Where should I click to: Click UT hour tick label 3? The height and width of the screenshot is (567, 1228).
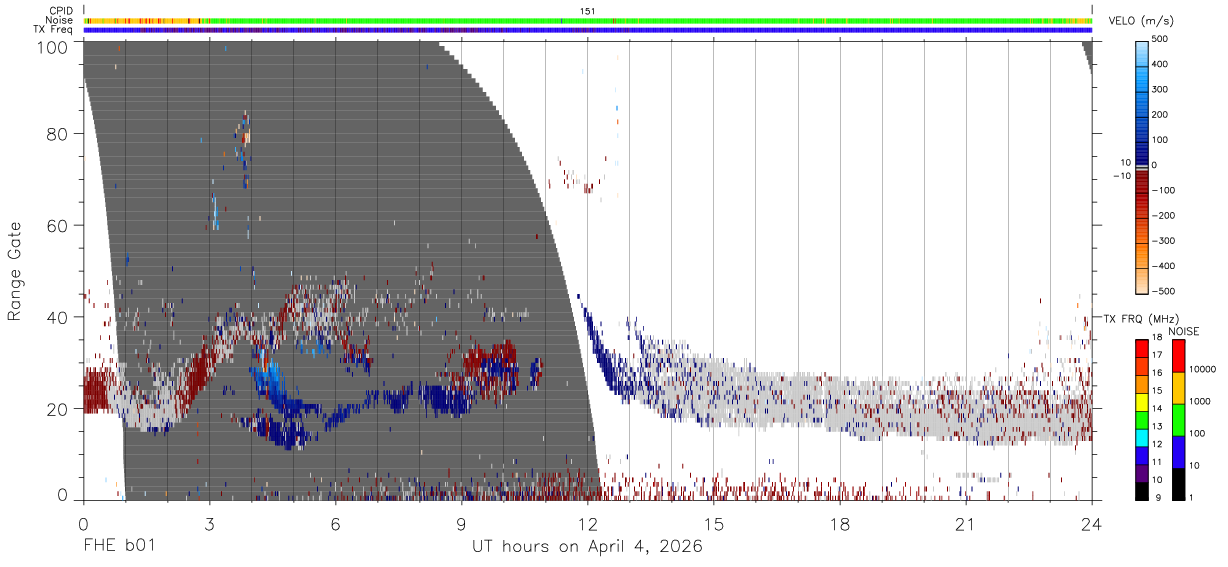pyautogui.click(x=209, y=524)
